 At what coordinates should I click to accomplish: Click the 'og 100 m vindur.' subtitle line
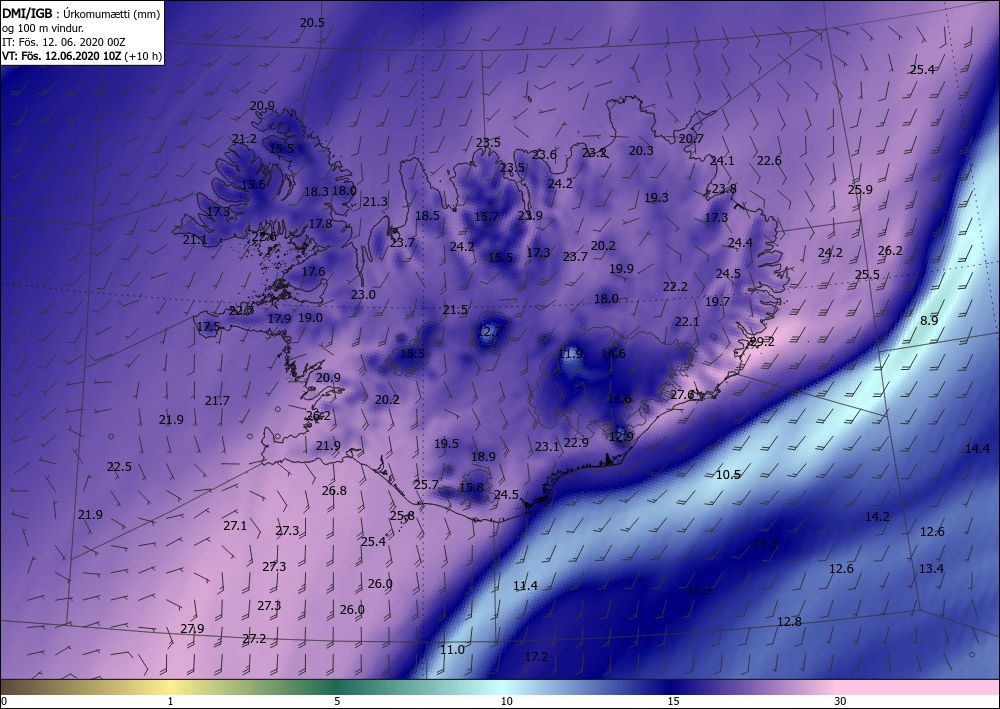click(43, 27)
